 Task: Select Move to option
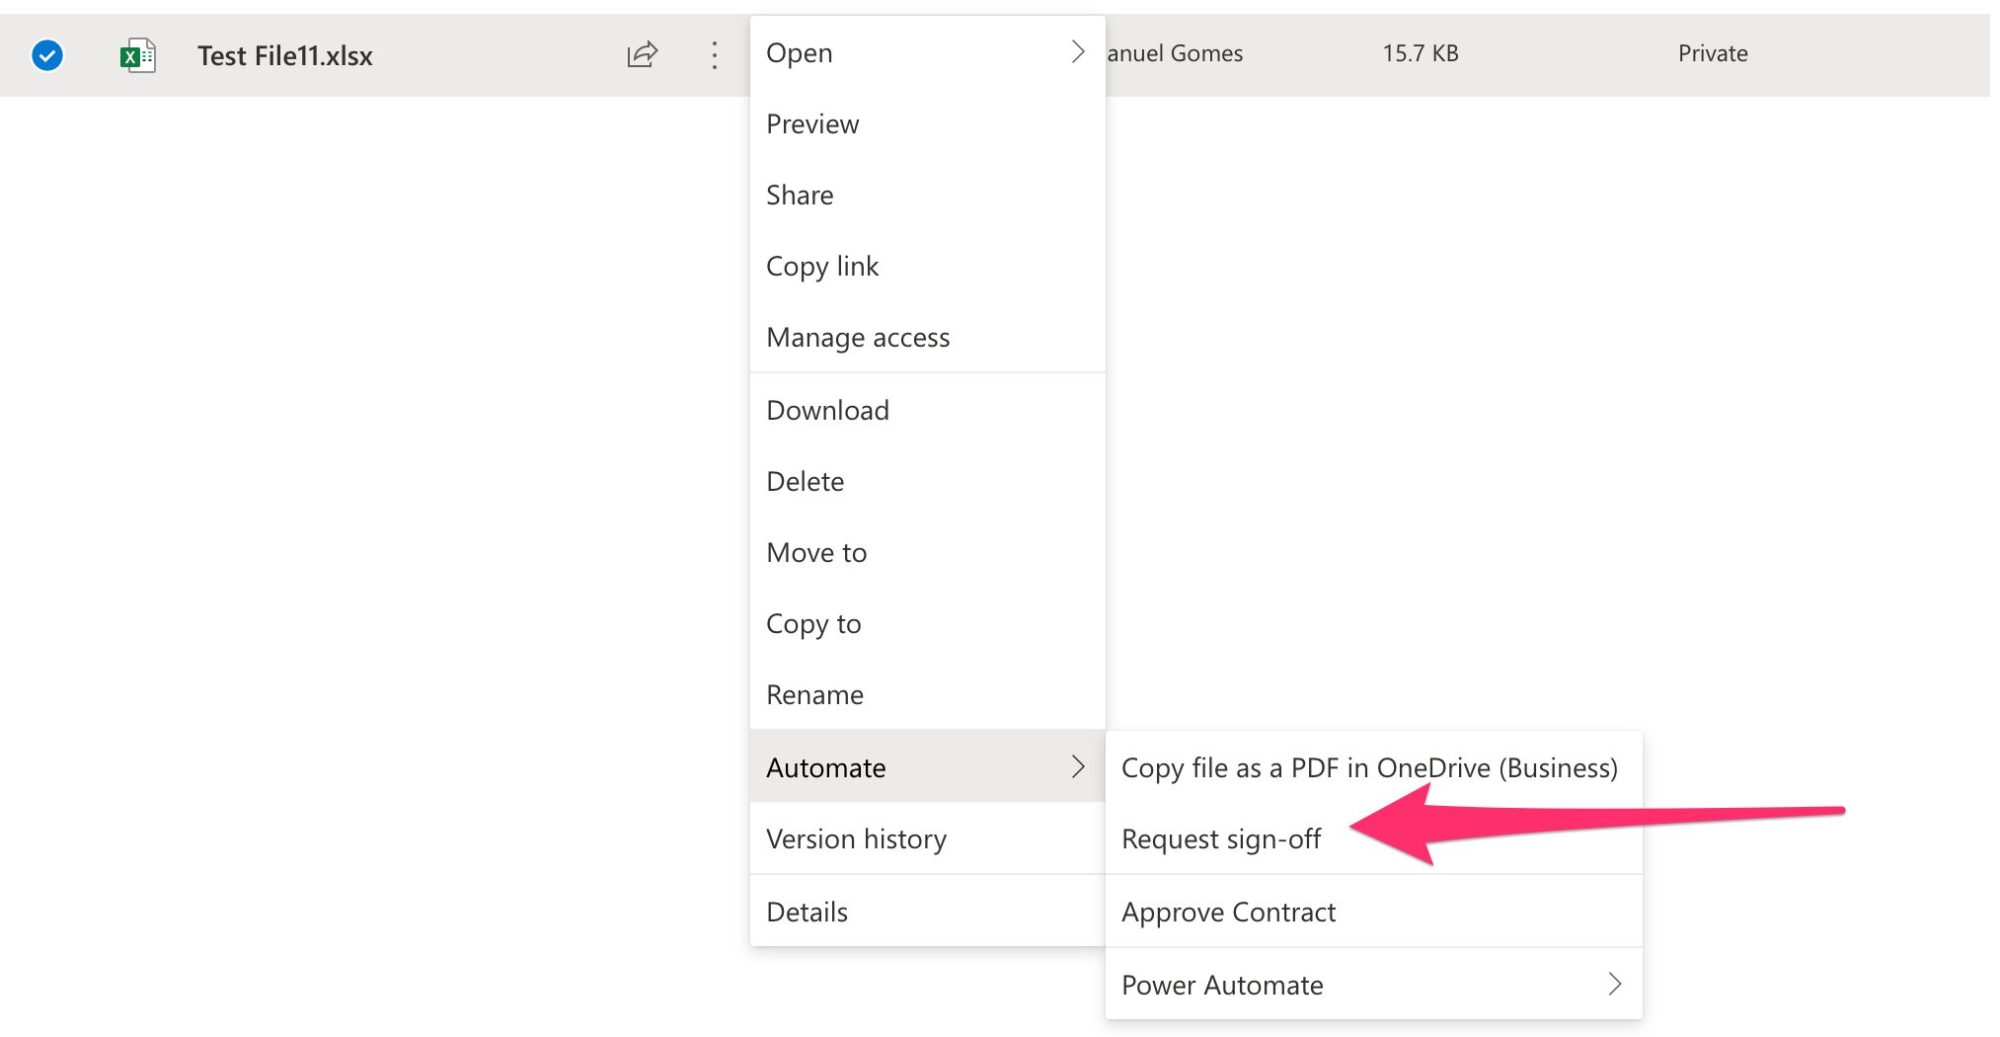[x=927, y=552]
